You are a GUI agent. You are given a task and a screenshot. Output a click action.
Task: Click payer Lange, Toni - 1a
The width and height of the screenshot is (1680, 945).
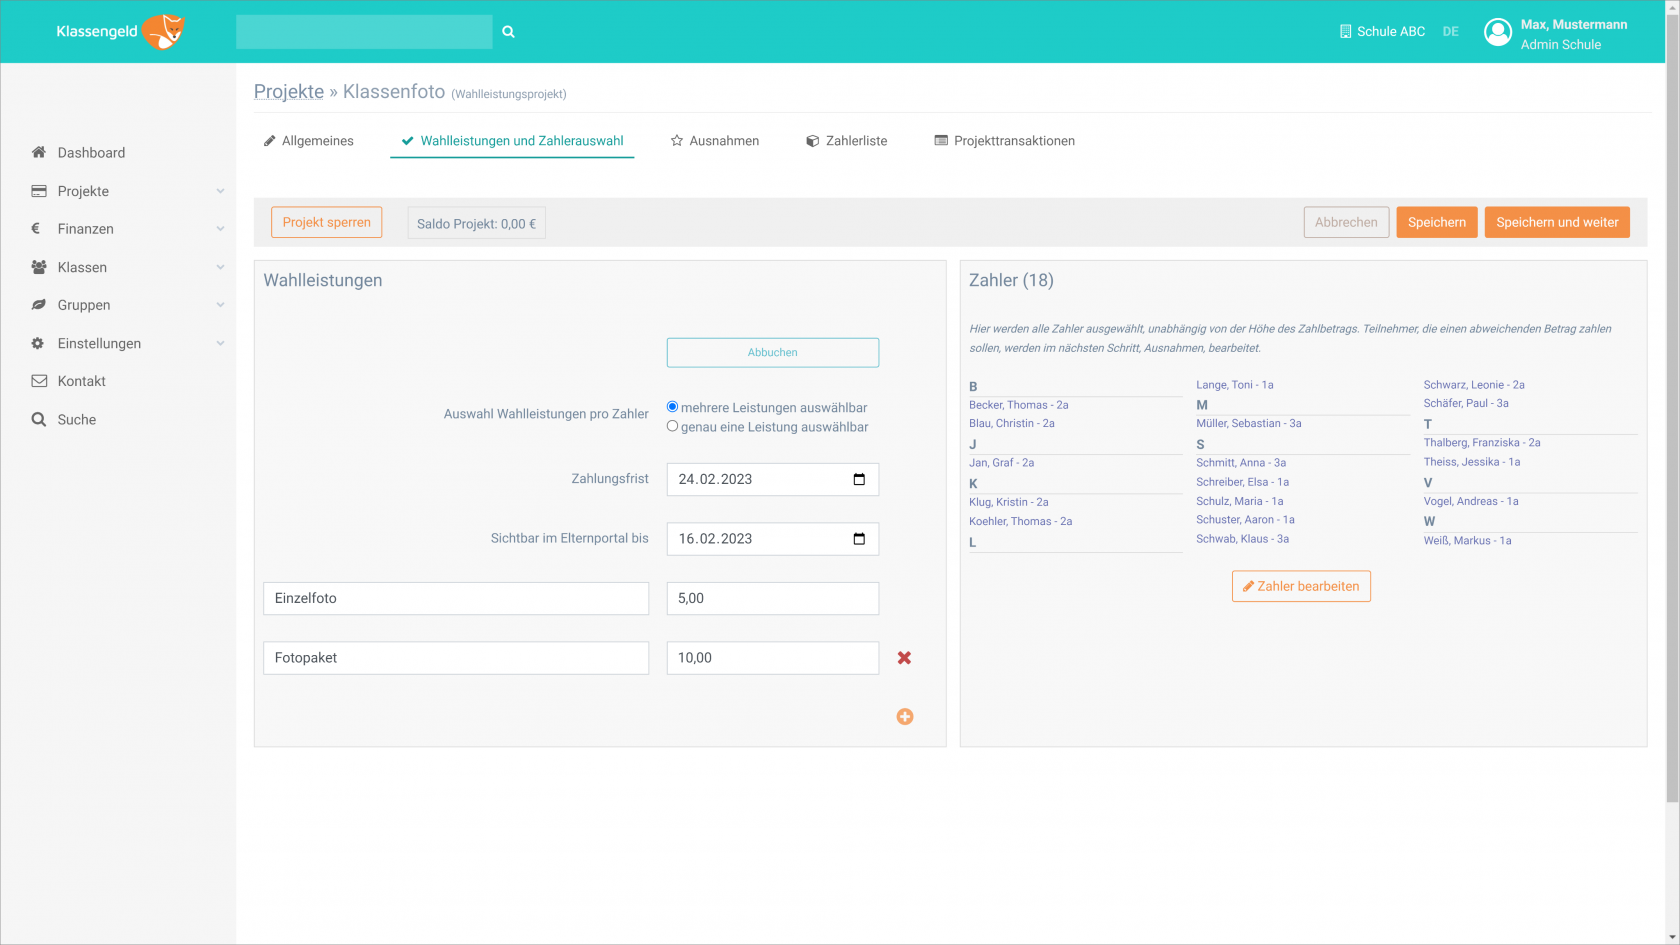tap(1235, 385)
